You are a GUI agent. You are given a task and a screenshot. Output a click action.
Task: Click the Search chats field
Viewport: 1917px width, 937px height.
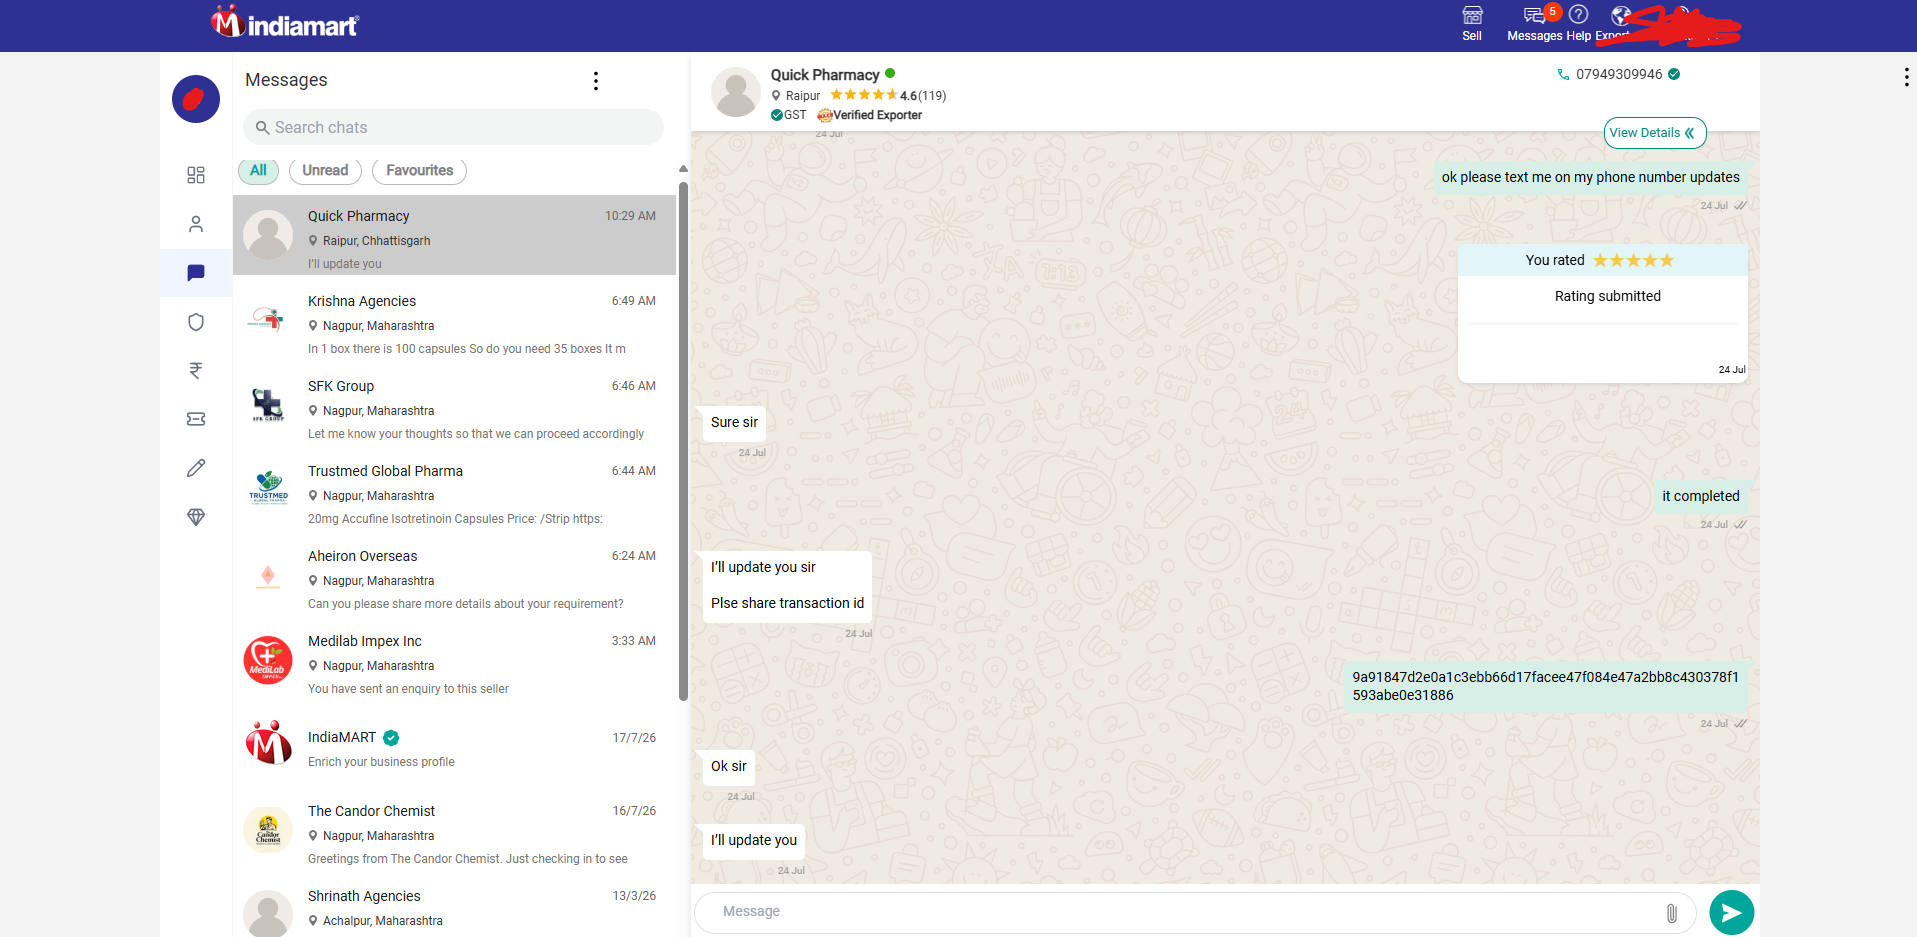tap(453, 128)
